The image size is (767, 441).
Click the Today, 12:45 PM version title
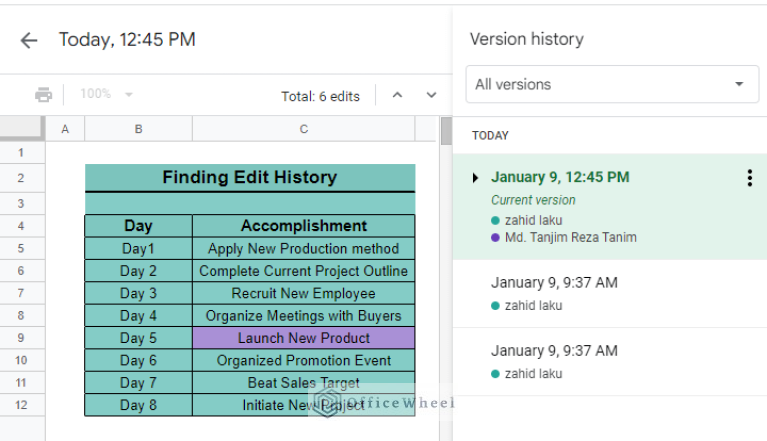pyautogui.click(x=127, y=40)
